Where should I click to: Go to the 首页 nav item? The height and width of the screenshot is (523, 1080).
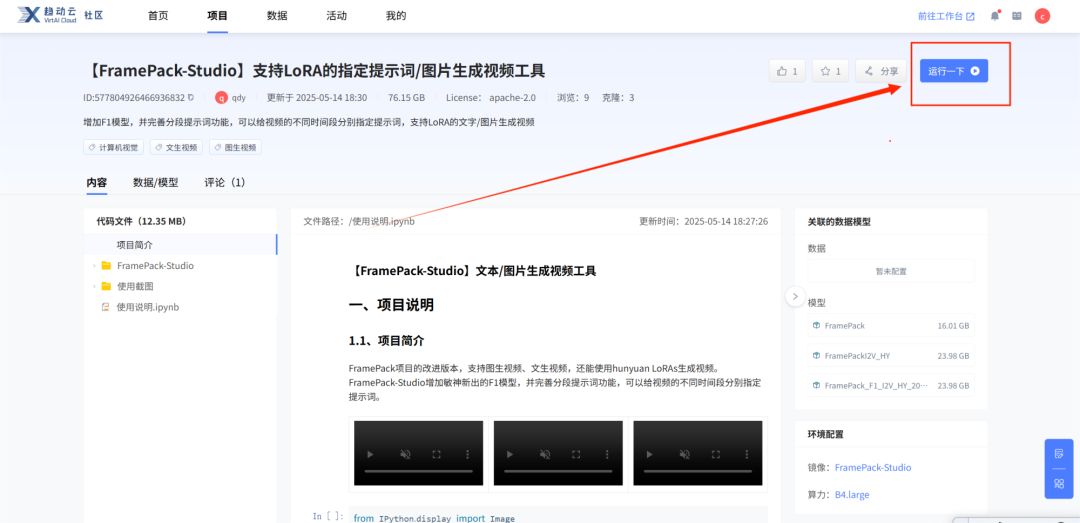coord(158,15)
